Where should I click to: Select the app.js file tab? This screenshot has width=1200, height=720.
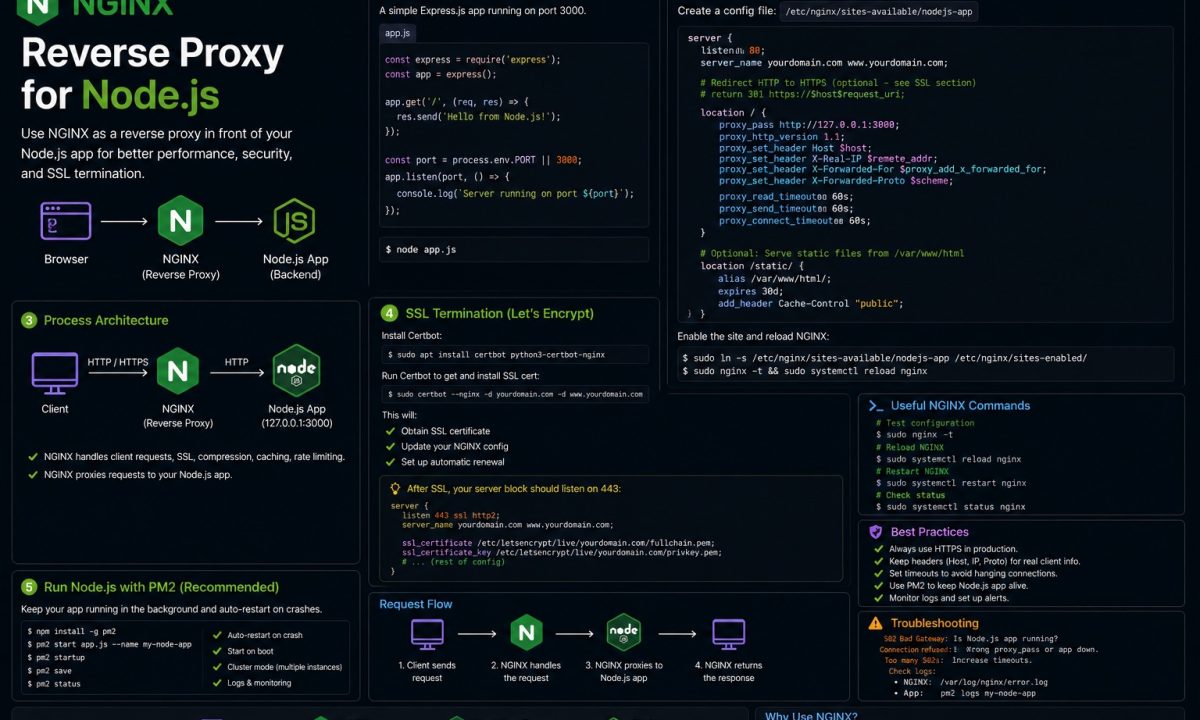[398, 33]
